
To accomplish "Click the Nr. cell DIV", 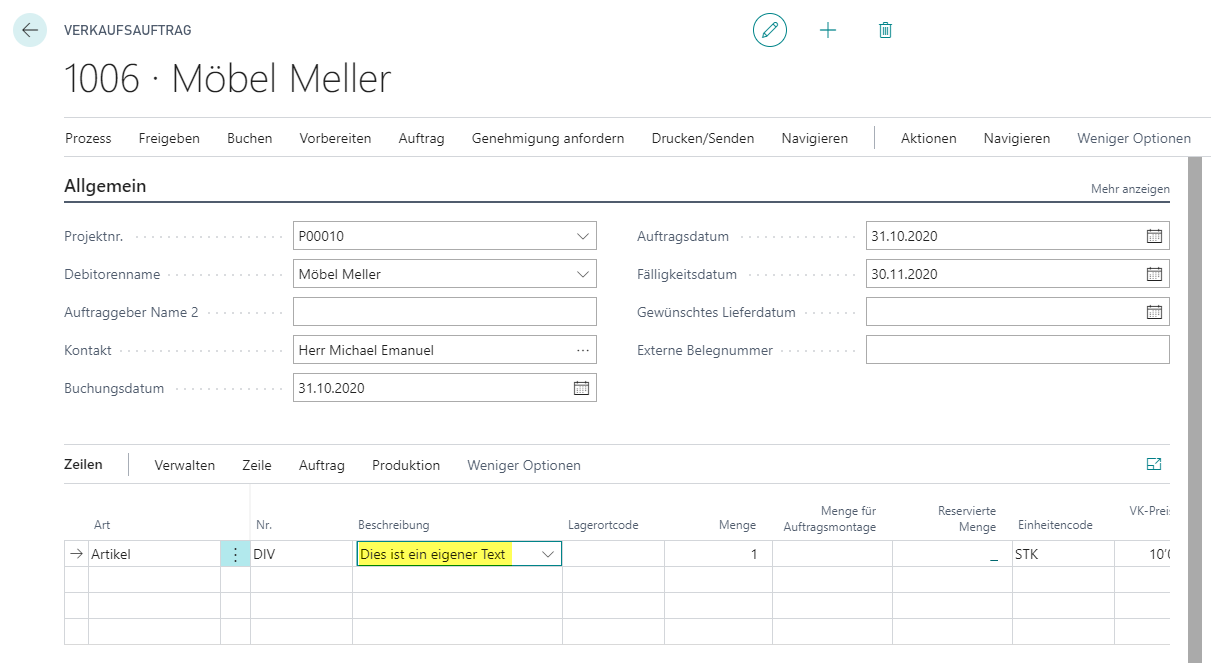I will (x=301, y=554).
